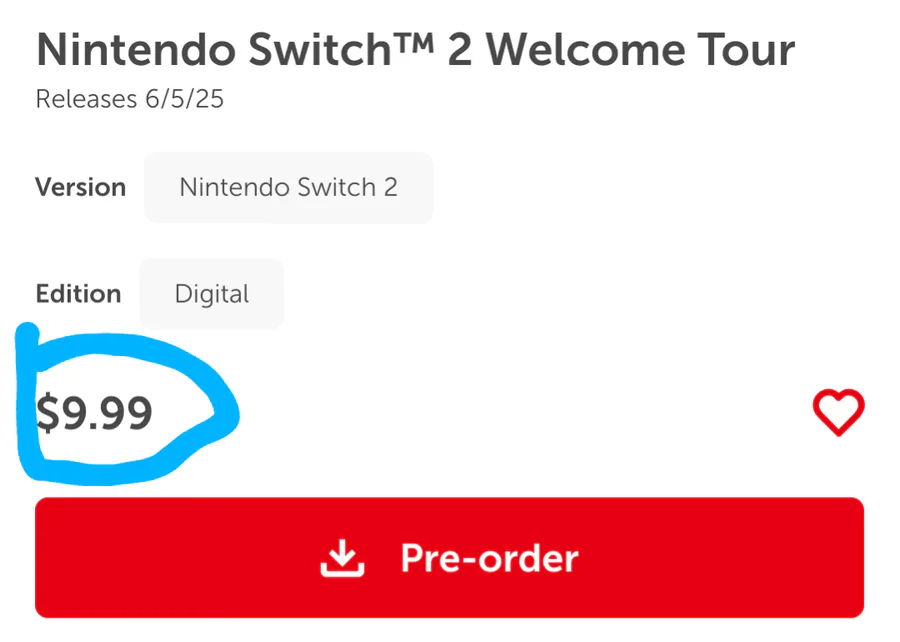This screenshot has height=642, width=900.
Task: Click the download arrow icon in Pre-order
Action: [342, 558]
